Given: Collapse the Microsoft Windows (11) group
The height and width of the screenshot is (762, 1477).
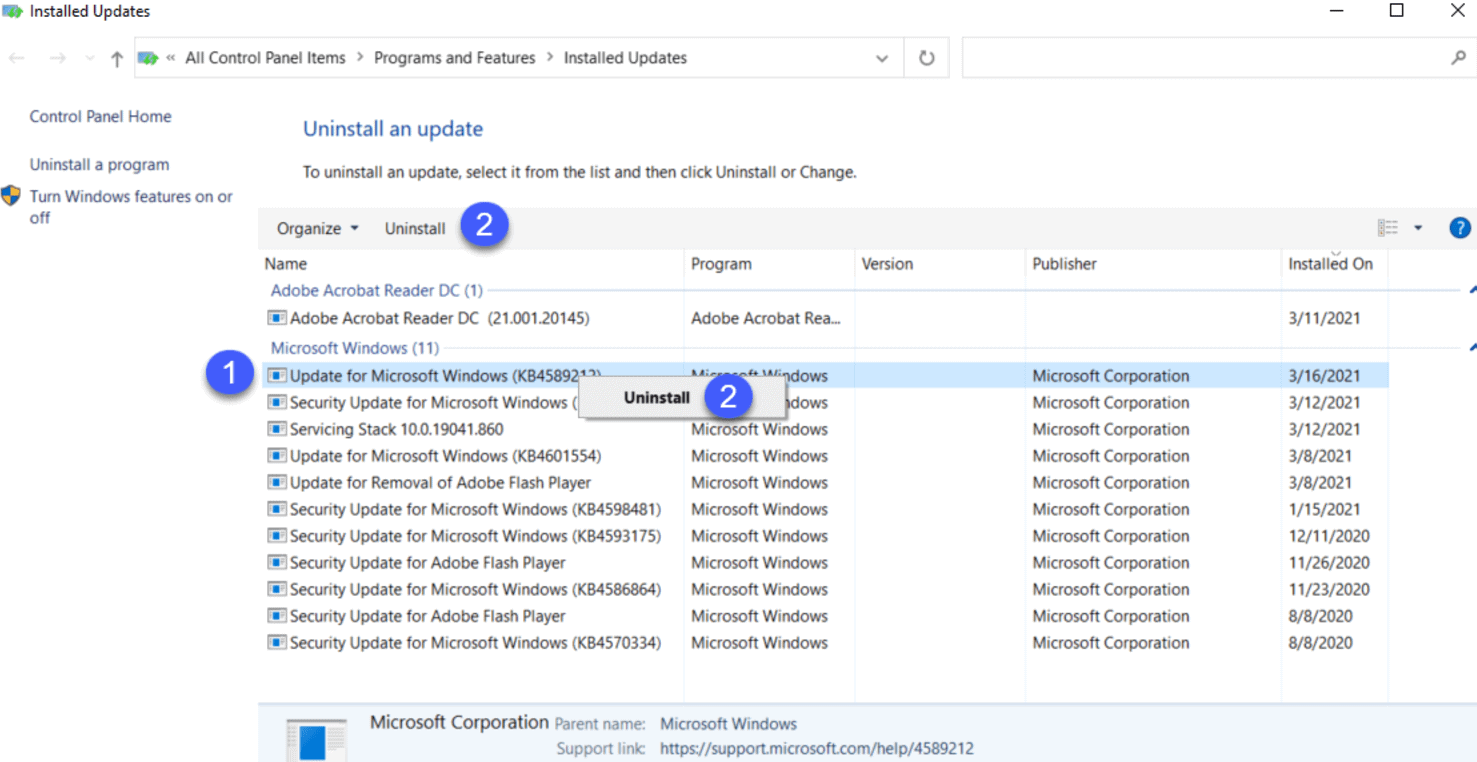Looking at the screenshot, I should [x=1472, y=349].
